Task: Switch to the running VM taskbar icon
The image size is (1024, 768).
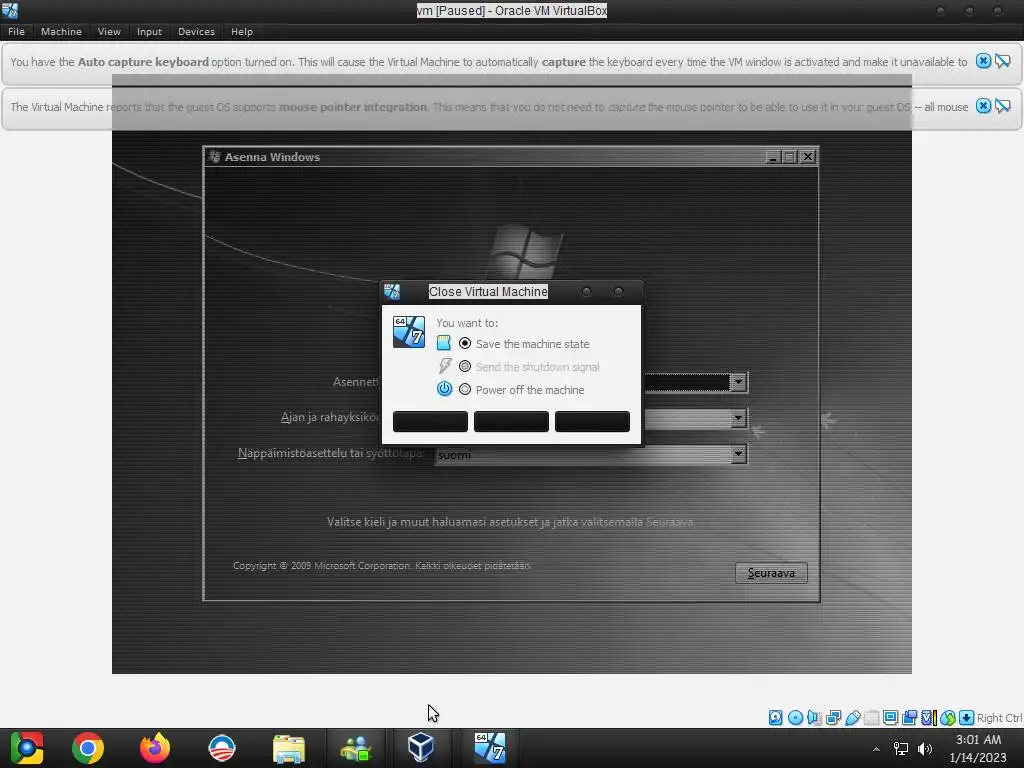Action: 490,748
